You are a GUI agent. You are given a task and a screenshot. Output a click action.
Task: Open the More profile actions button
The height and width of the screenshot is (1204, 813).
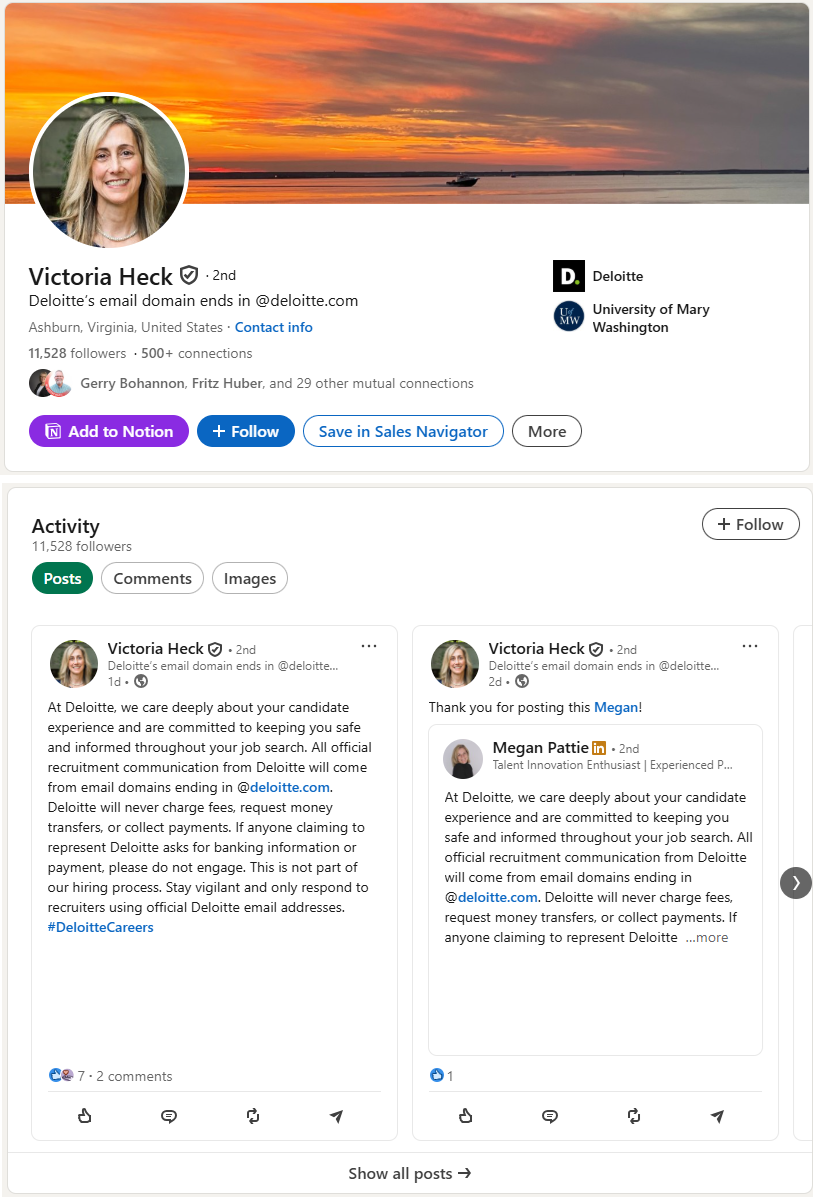pos(547,432)
